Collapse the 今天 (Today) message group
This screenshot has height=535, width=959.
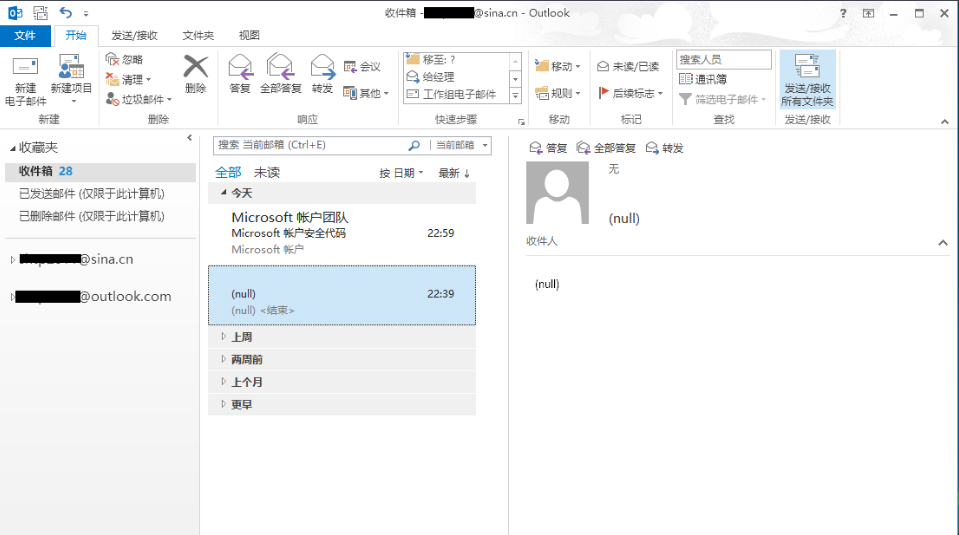pyautogui.click(x=223, y=193)
